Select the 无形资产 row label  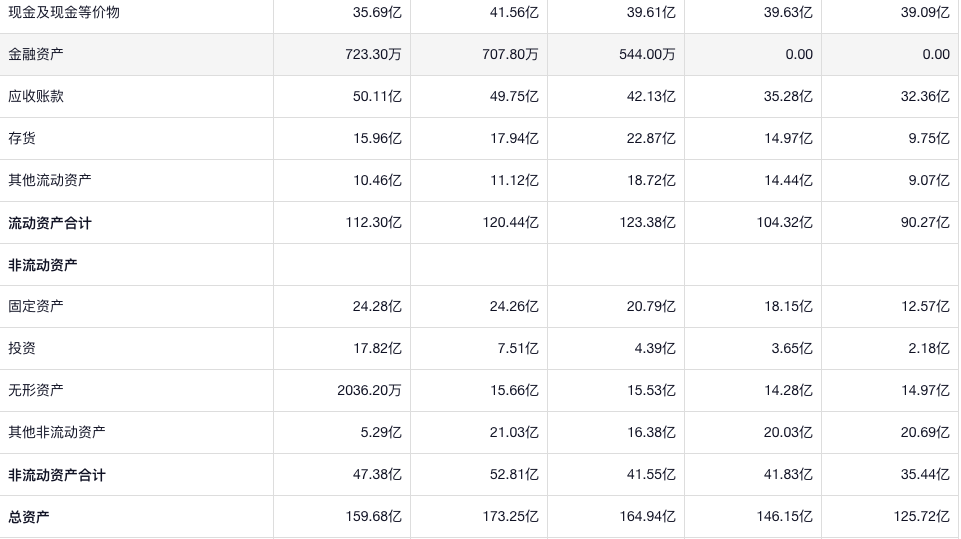[x=36, y=391]
